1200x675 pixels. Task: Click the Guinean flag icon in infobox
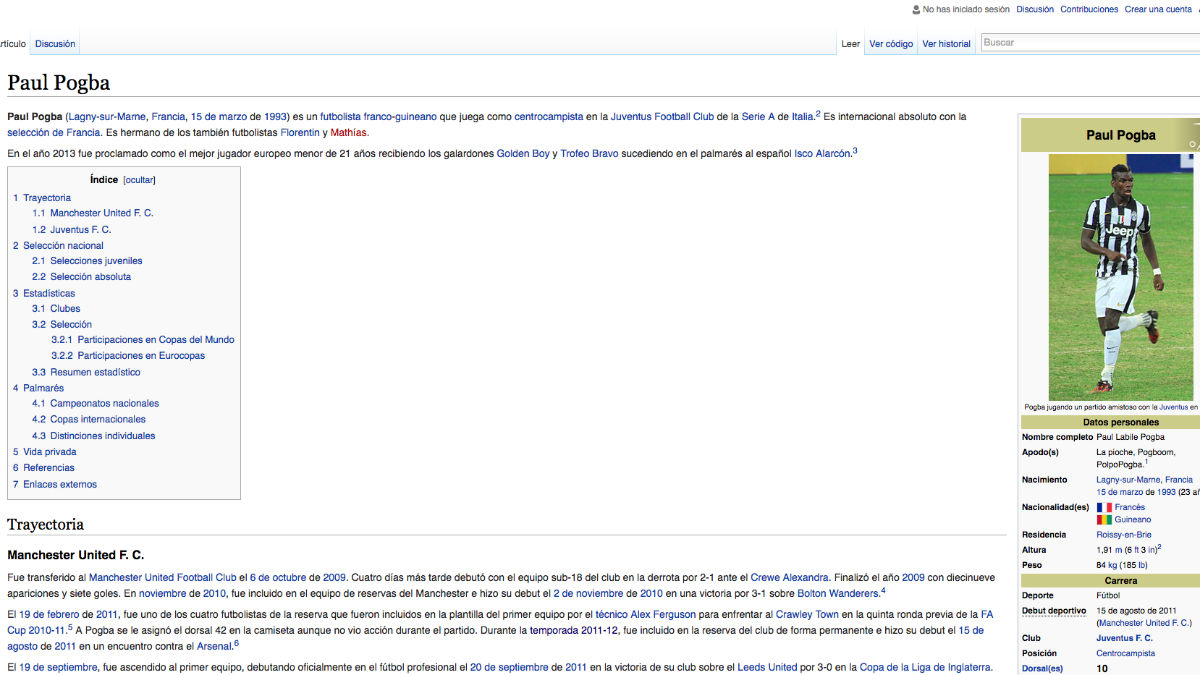tap(1104, 519)
